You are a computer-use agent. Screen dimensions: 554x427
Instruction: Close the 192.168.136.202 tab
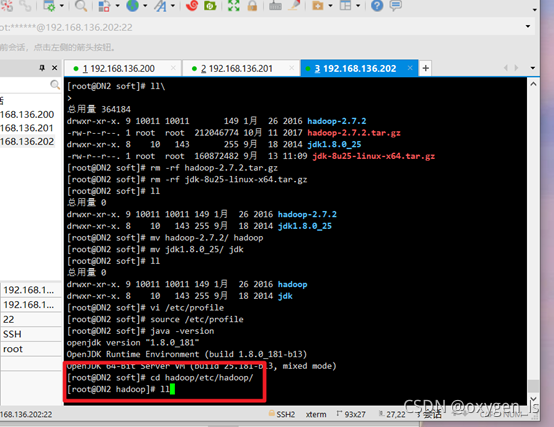(410, 68)
